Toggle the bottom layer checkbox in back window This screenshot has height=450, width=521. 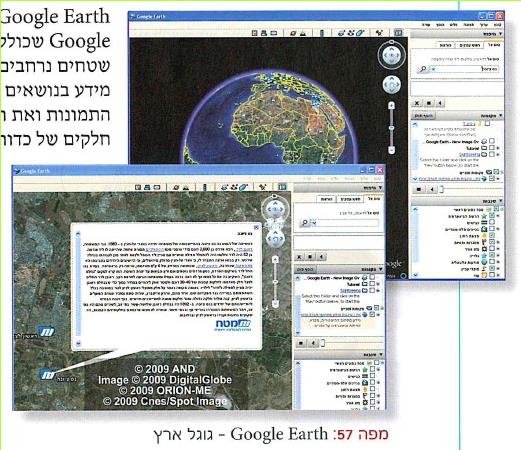point(491,275)
